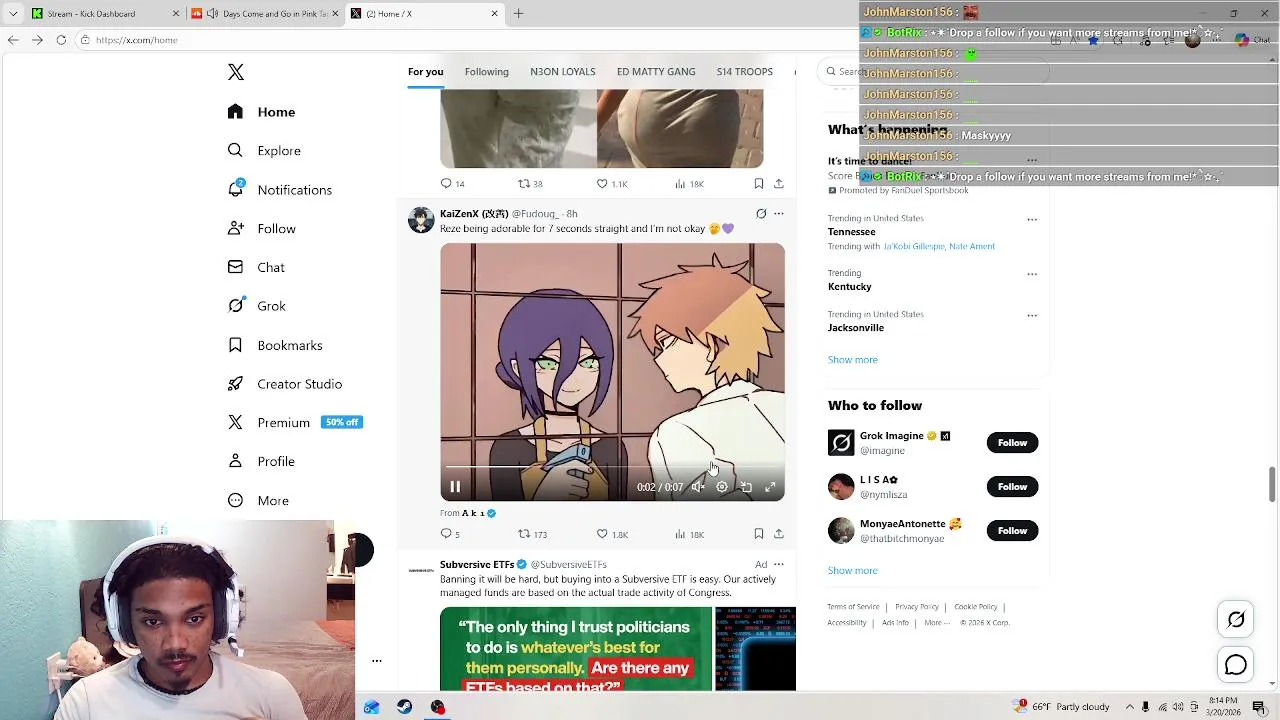Viewport: 1280px width, 720px height.
Task: Open options for Jacksonville trend
Action: click(1032, 316)
